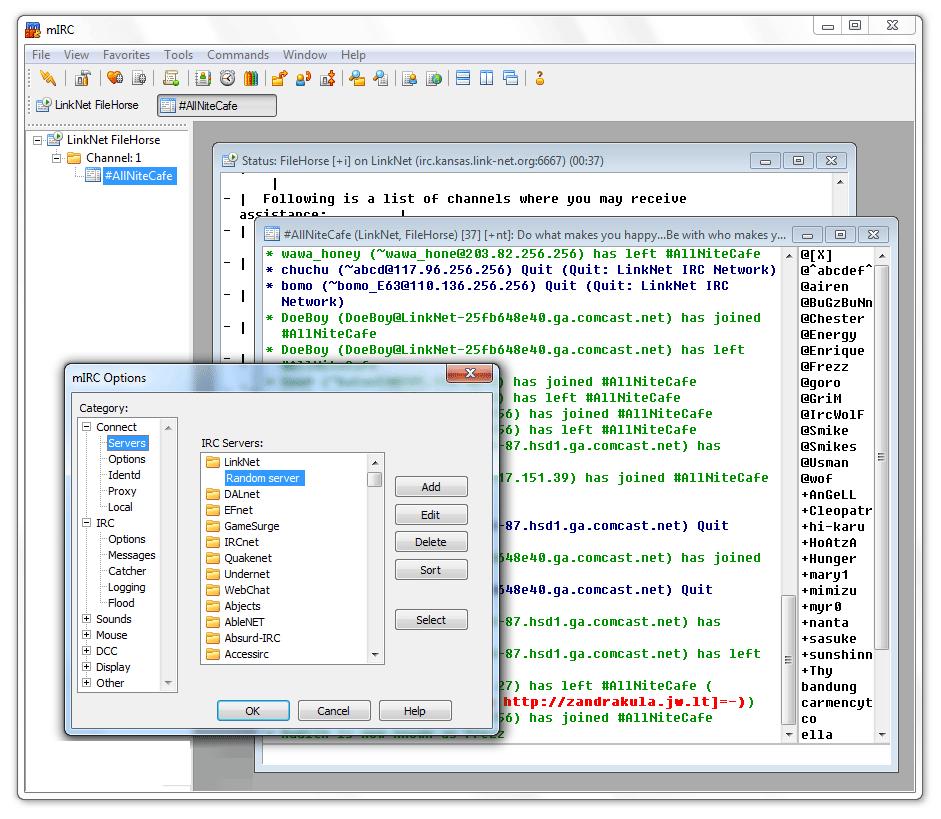Click the Select button
This screenshot has height=819, width=941.
431,620
